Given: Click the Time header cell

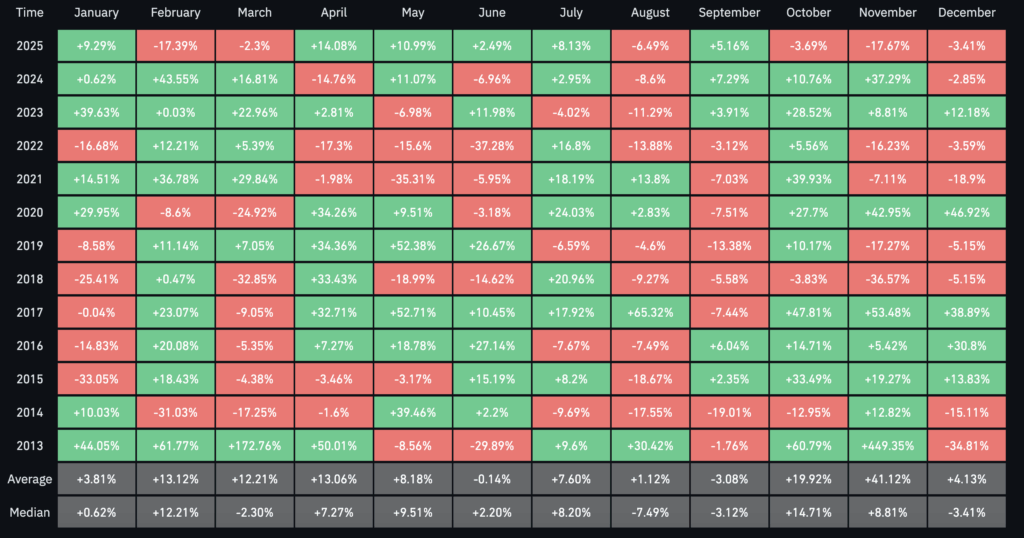Looking at the screenshot, I should click(x=29, y=13).
